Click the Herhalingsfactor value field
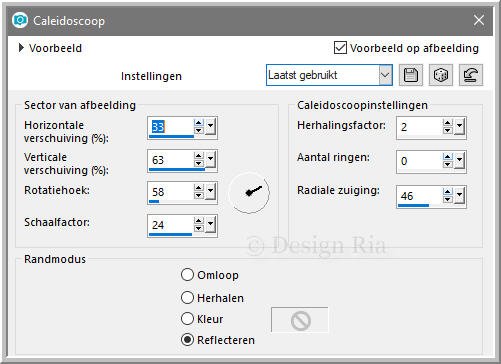This screenshot has width=501, height=364. [x=420, y=127]
